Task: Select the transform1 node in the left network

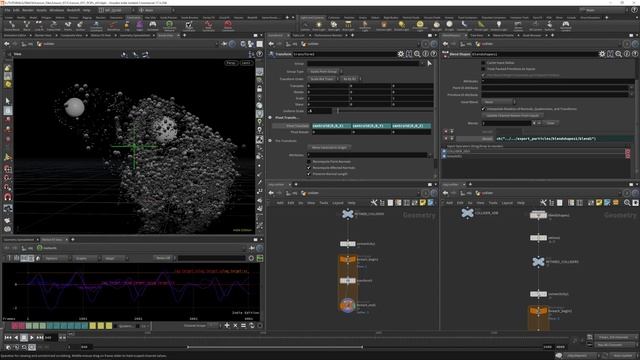Action: [347, 281]
